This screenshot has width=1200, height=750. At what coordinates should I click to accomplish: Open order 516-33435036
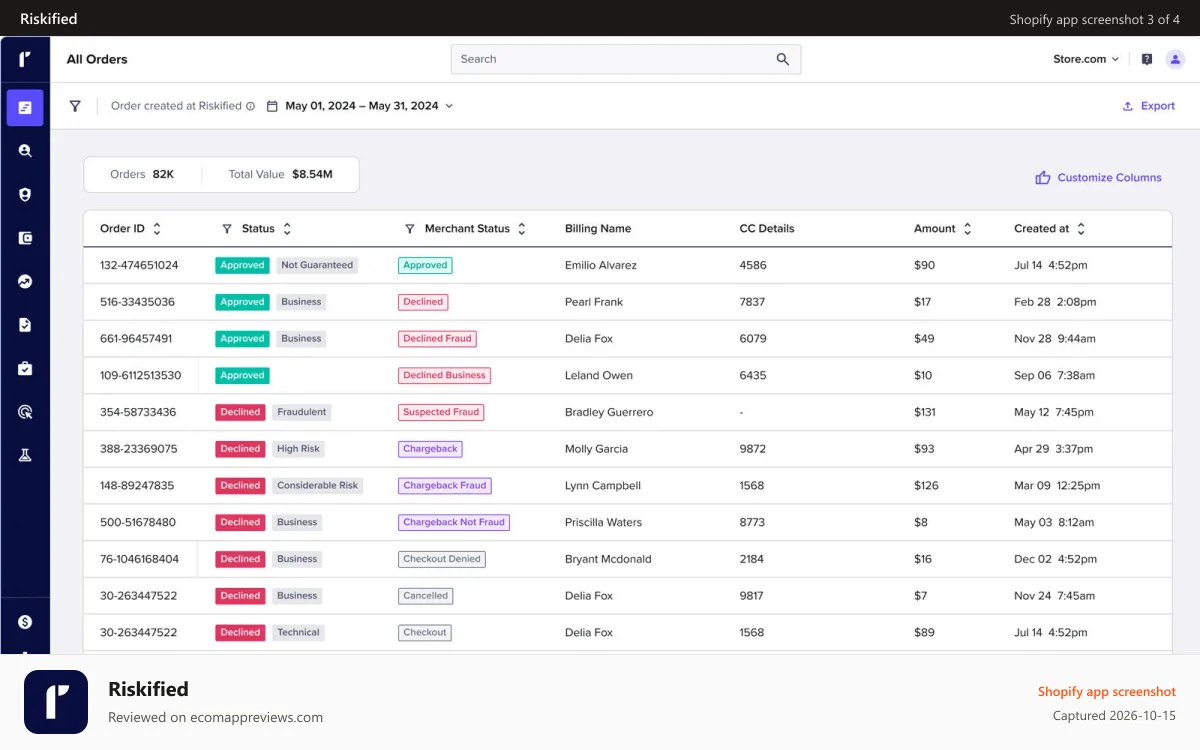pos(137,302)
